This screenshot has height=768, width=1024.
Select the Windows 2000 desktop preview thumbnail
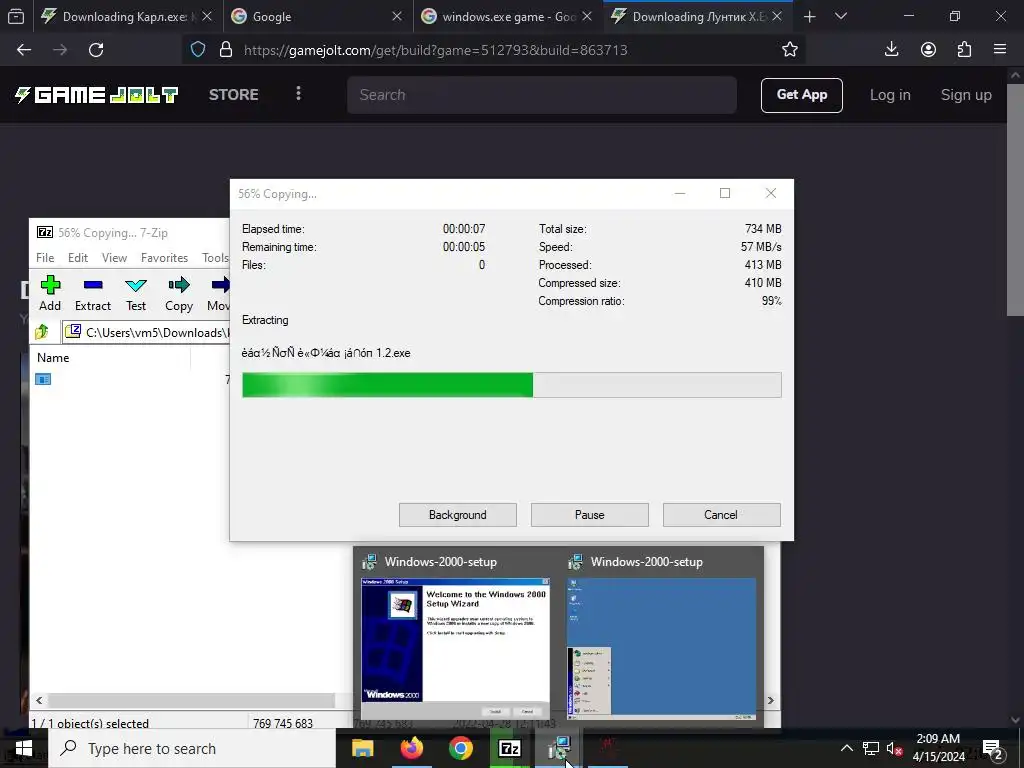click(662, 648)
